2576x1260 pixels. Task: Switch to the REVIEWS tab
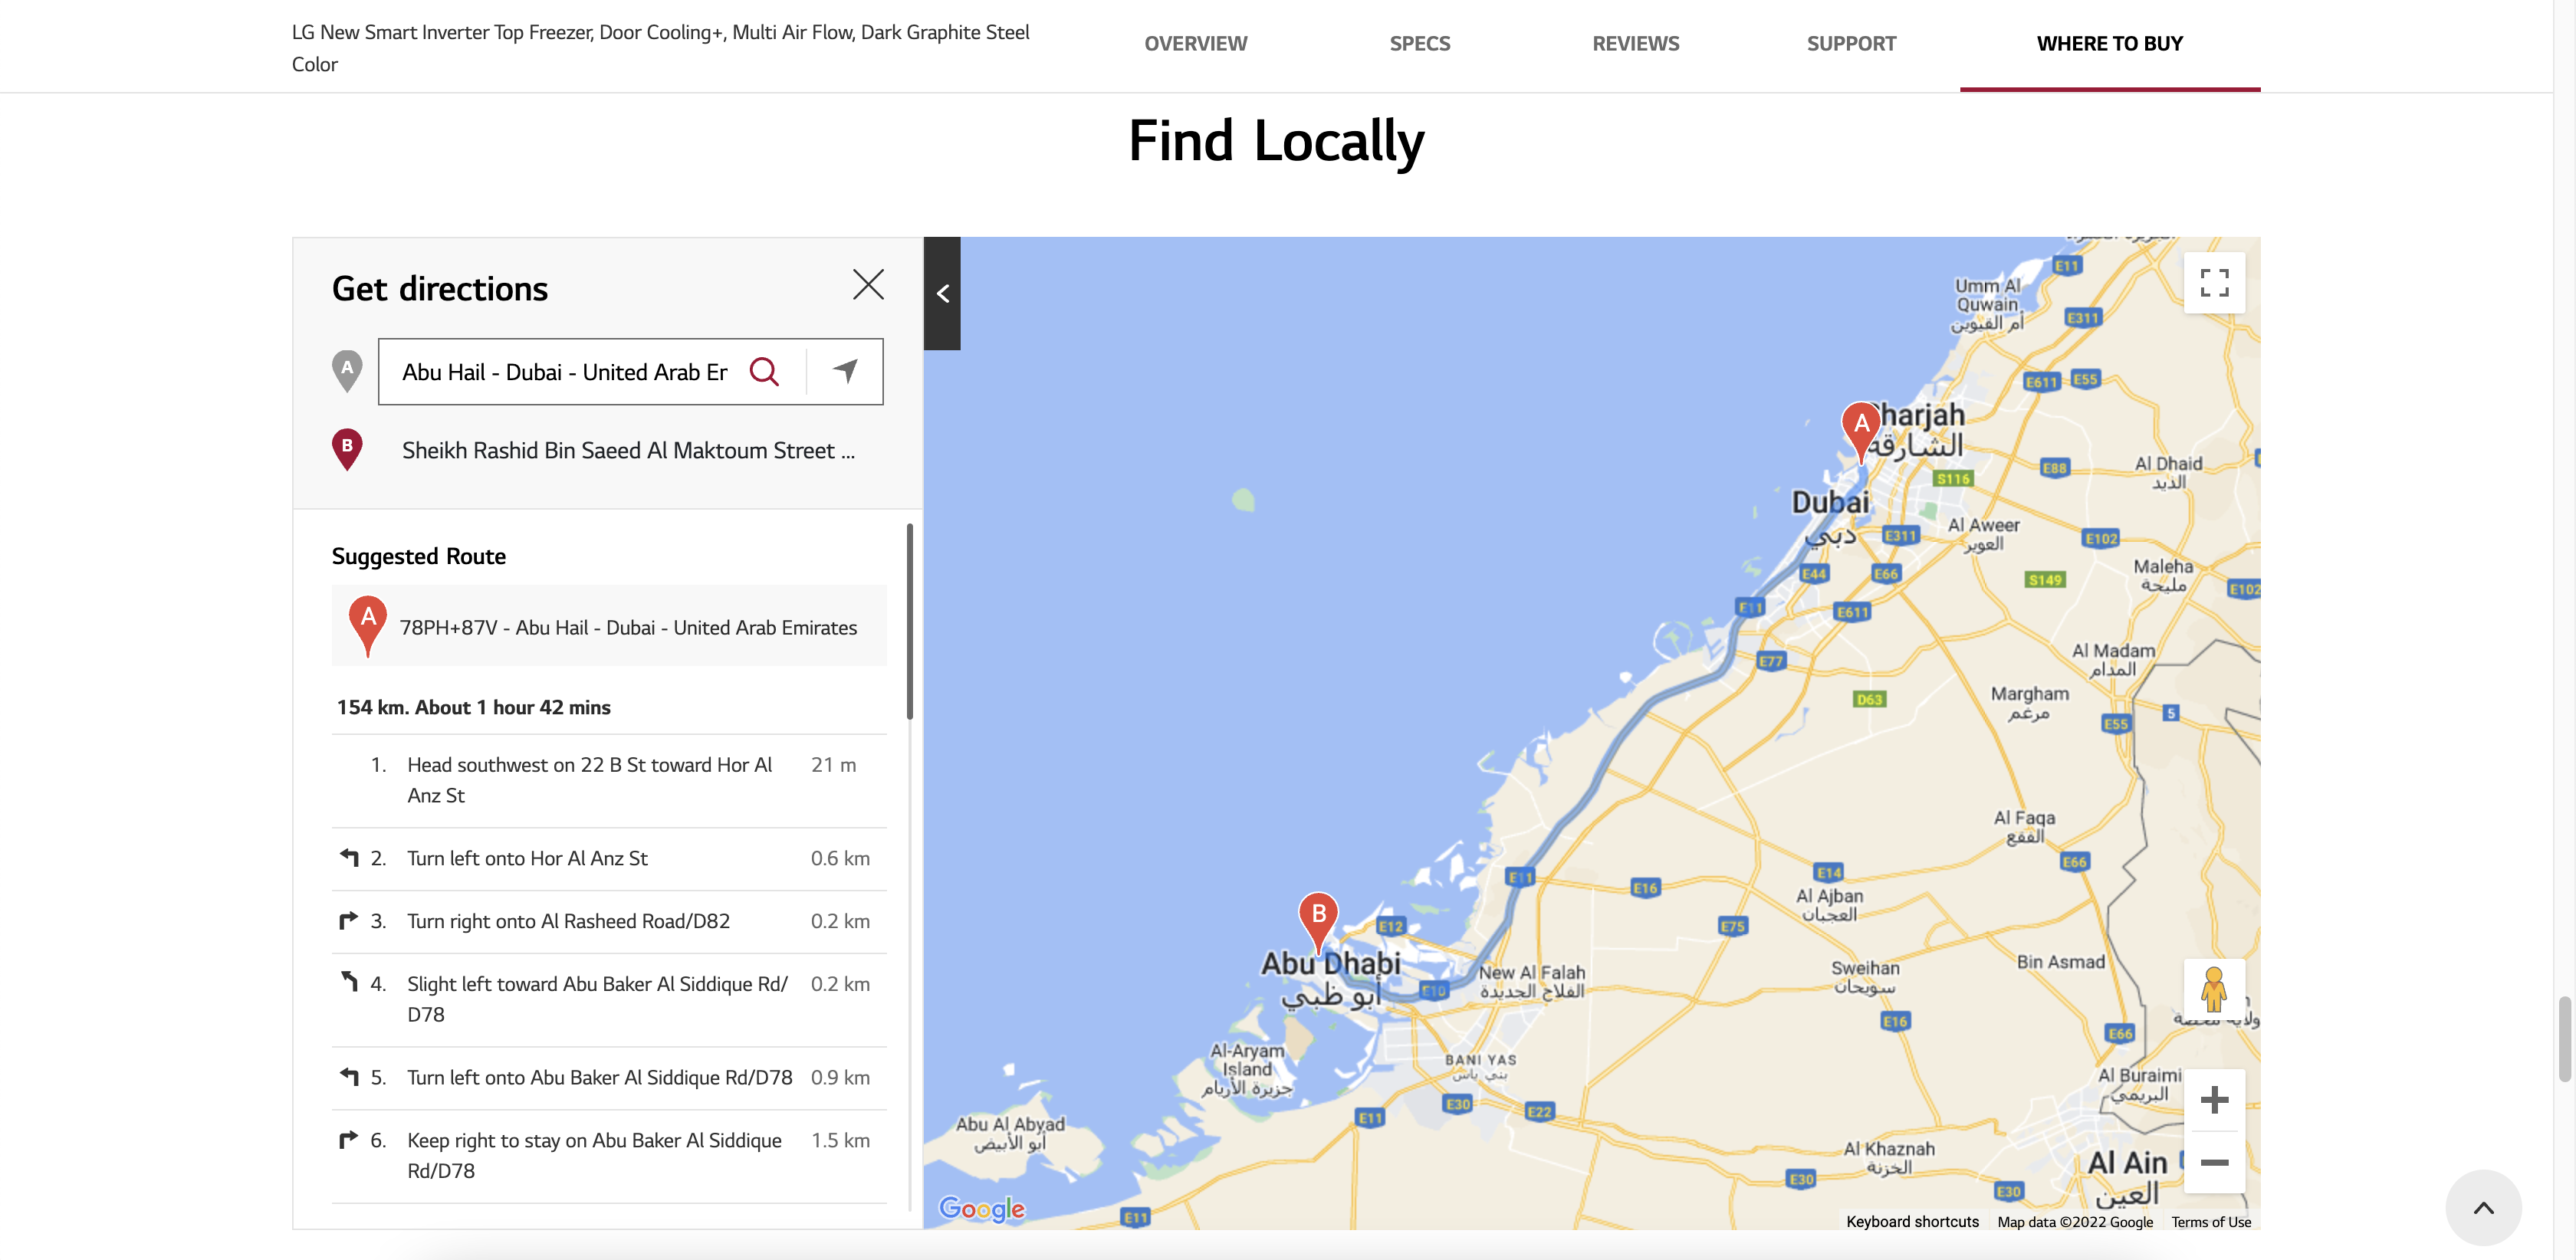(x=1635, y=44)
